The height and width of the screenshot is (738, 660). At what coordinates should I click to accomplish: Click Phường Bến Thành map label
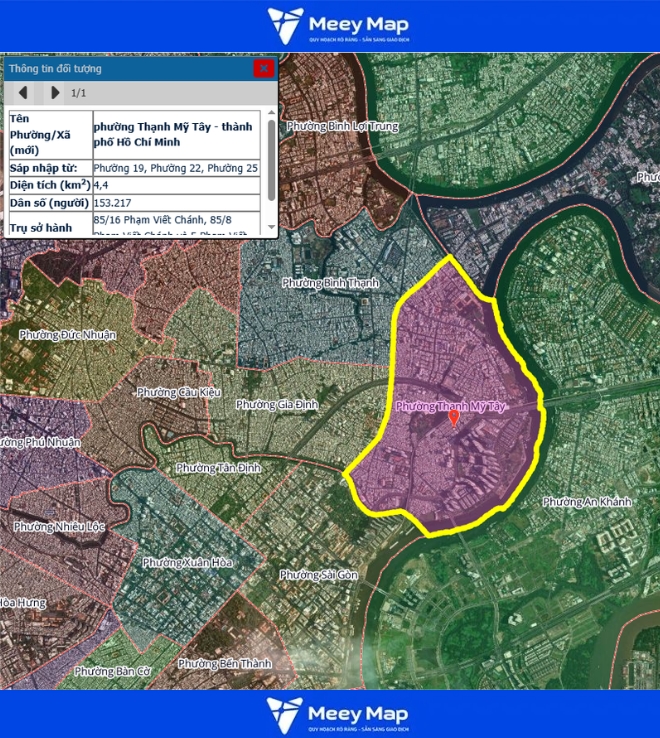(224, 663)
